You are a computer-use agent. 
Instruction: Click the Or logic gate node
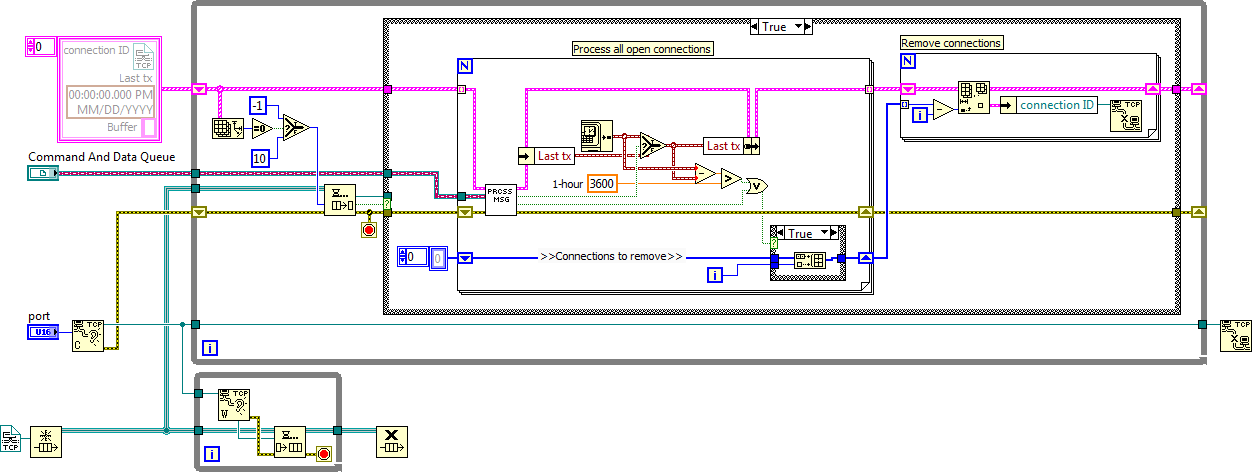coord(758,185)
